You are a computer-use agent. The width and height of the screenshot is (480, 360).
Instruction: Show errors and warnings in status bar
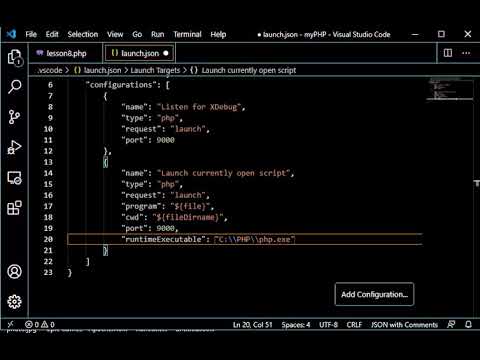40,324
